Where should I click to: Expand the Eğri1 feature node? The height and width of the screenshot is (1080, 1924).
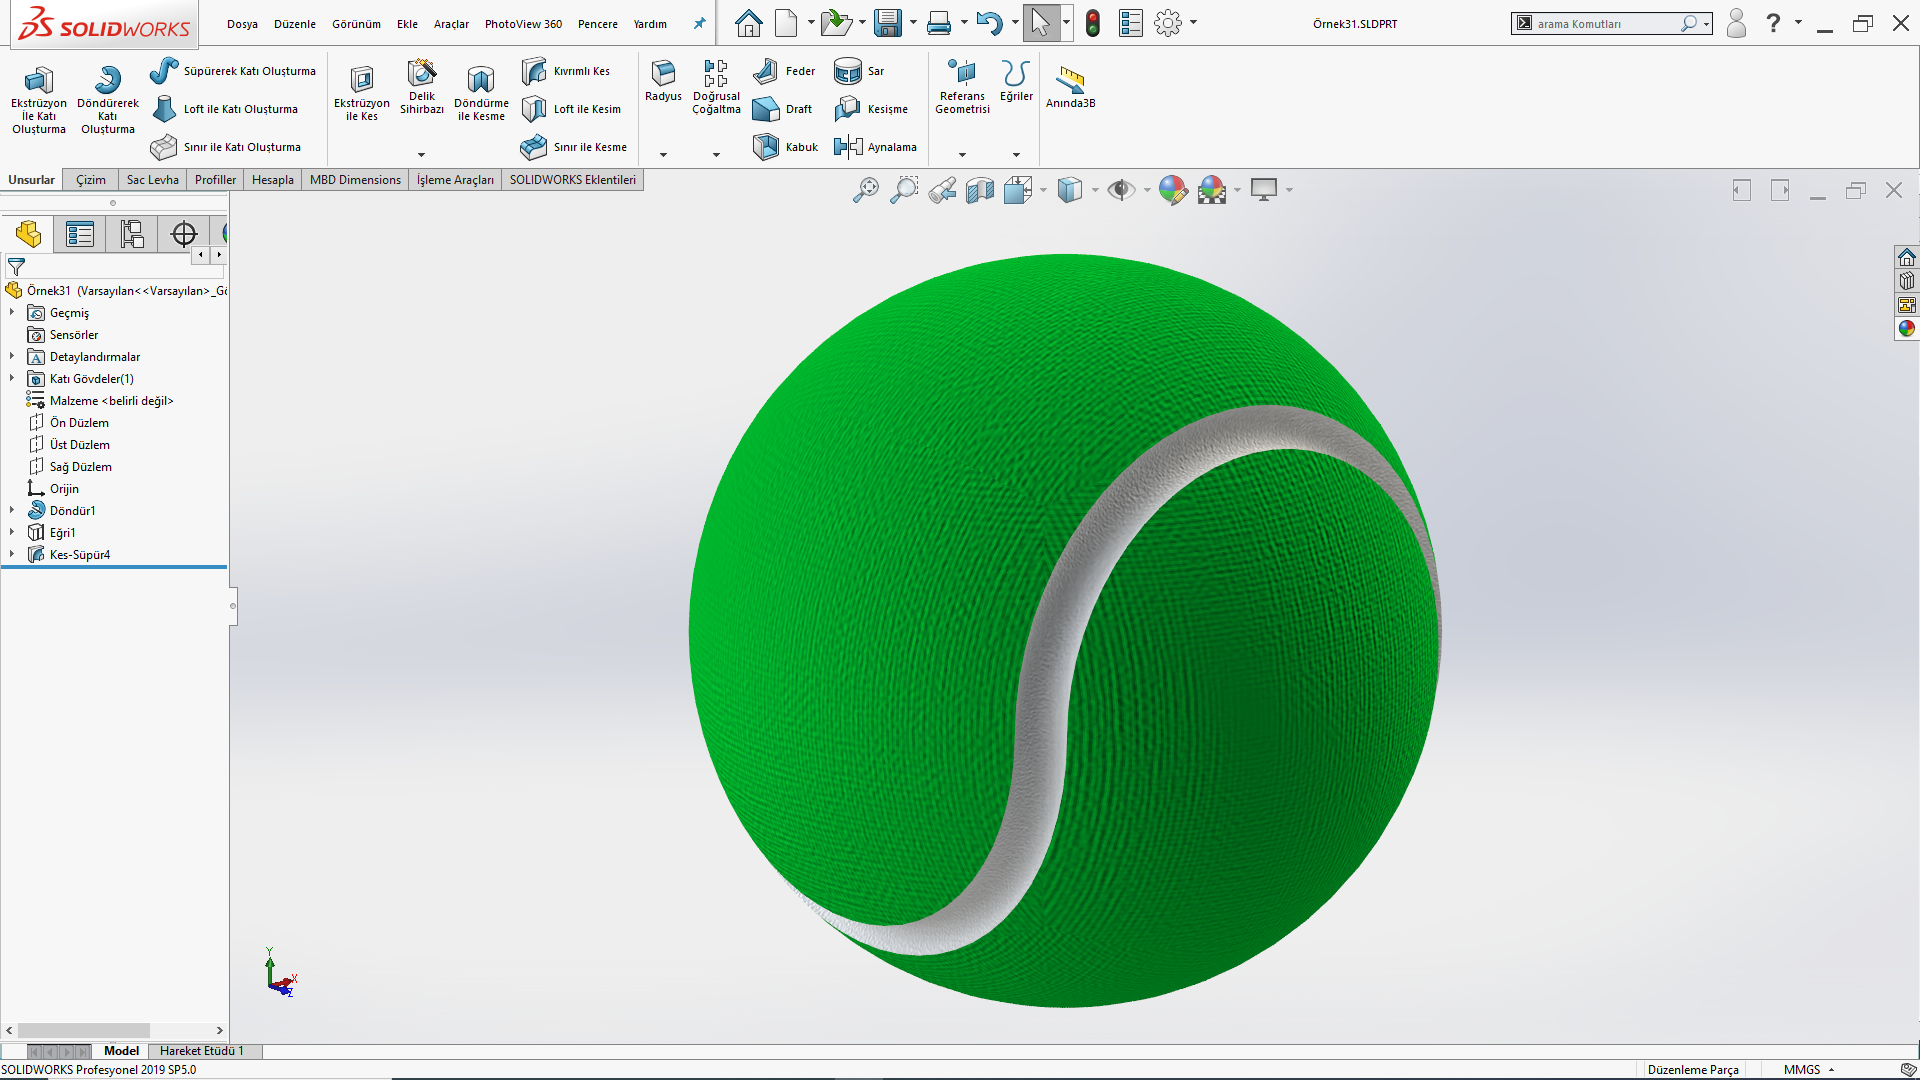[12, 533]
